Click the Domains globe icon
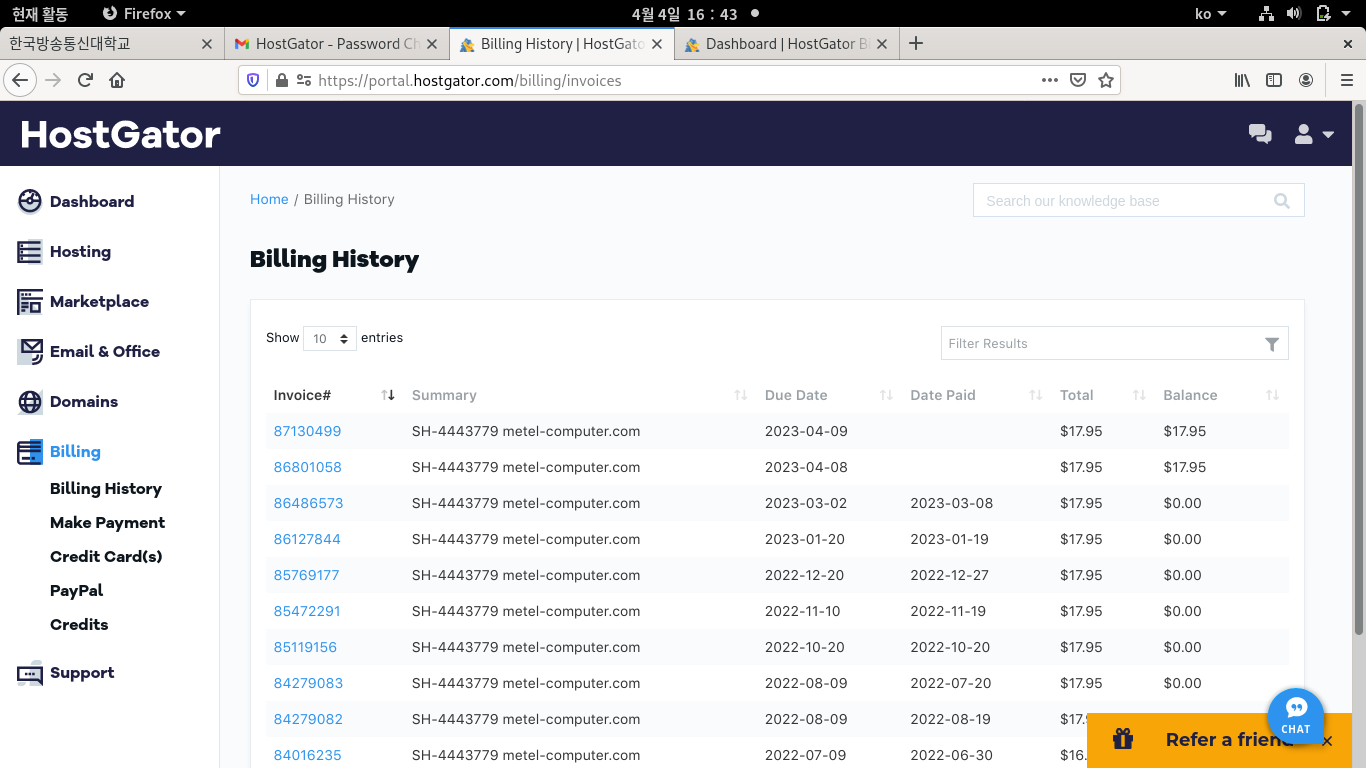The image size is (1366, 768). pos(30,402)
